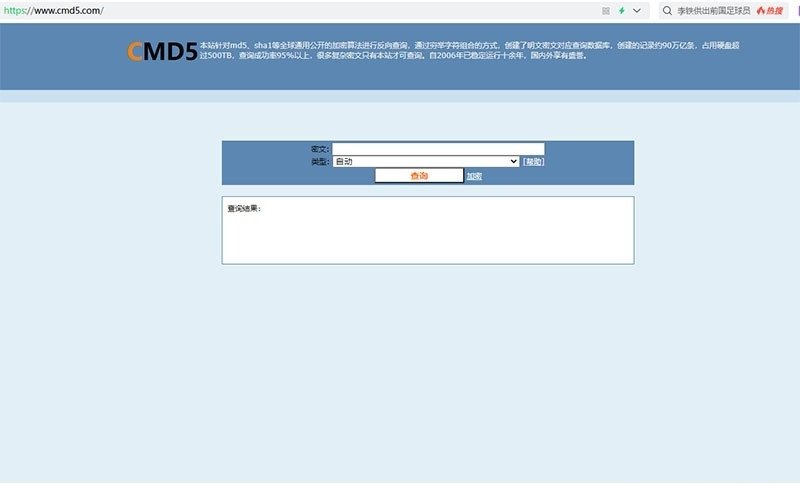800x484 pixels.
Task: Click the 类型 field label
Action: coord(320,162)
